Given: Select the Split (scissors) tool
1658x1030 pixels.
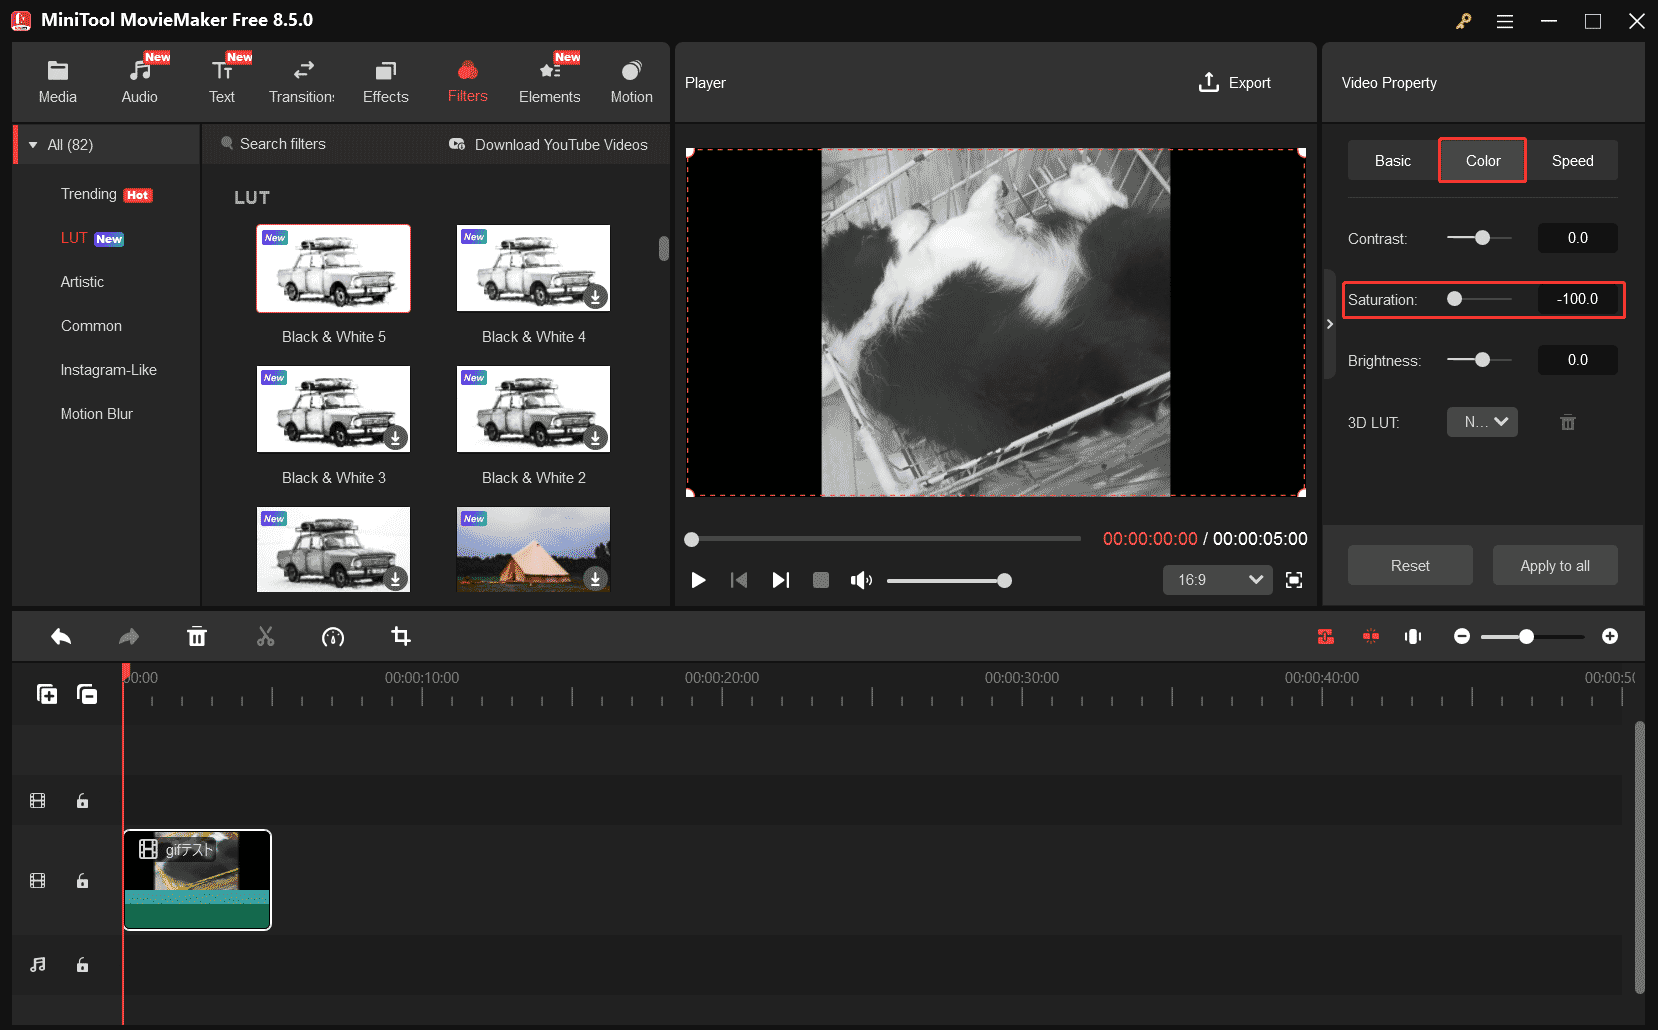Looking at the screenshot, I should pyautogui.click(x=265, y=636).
